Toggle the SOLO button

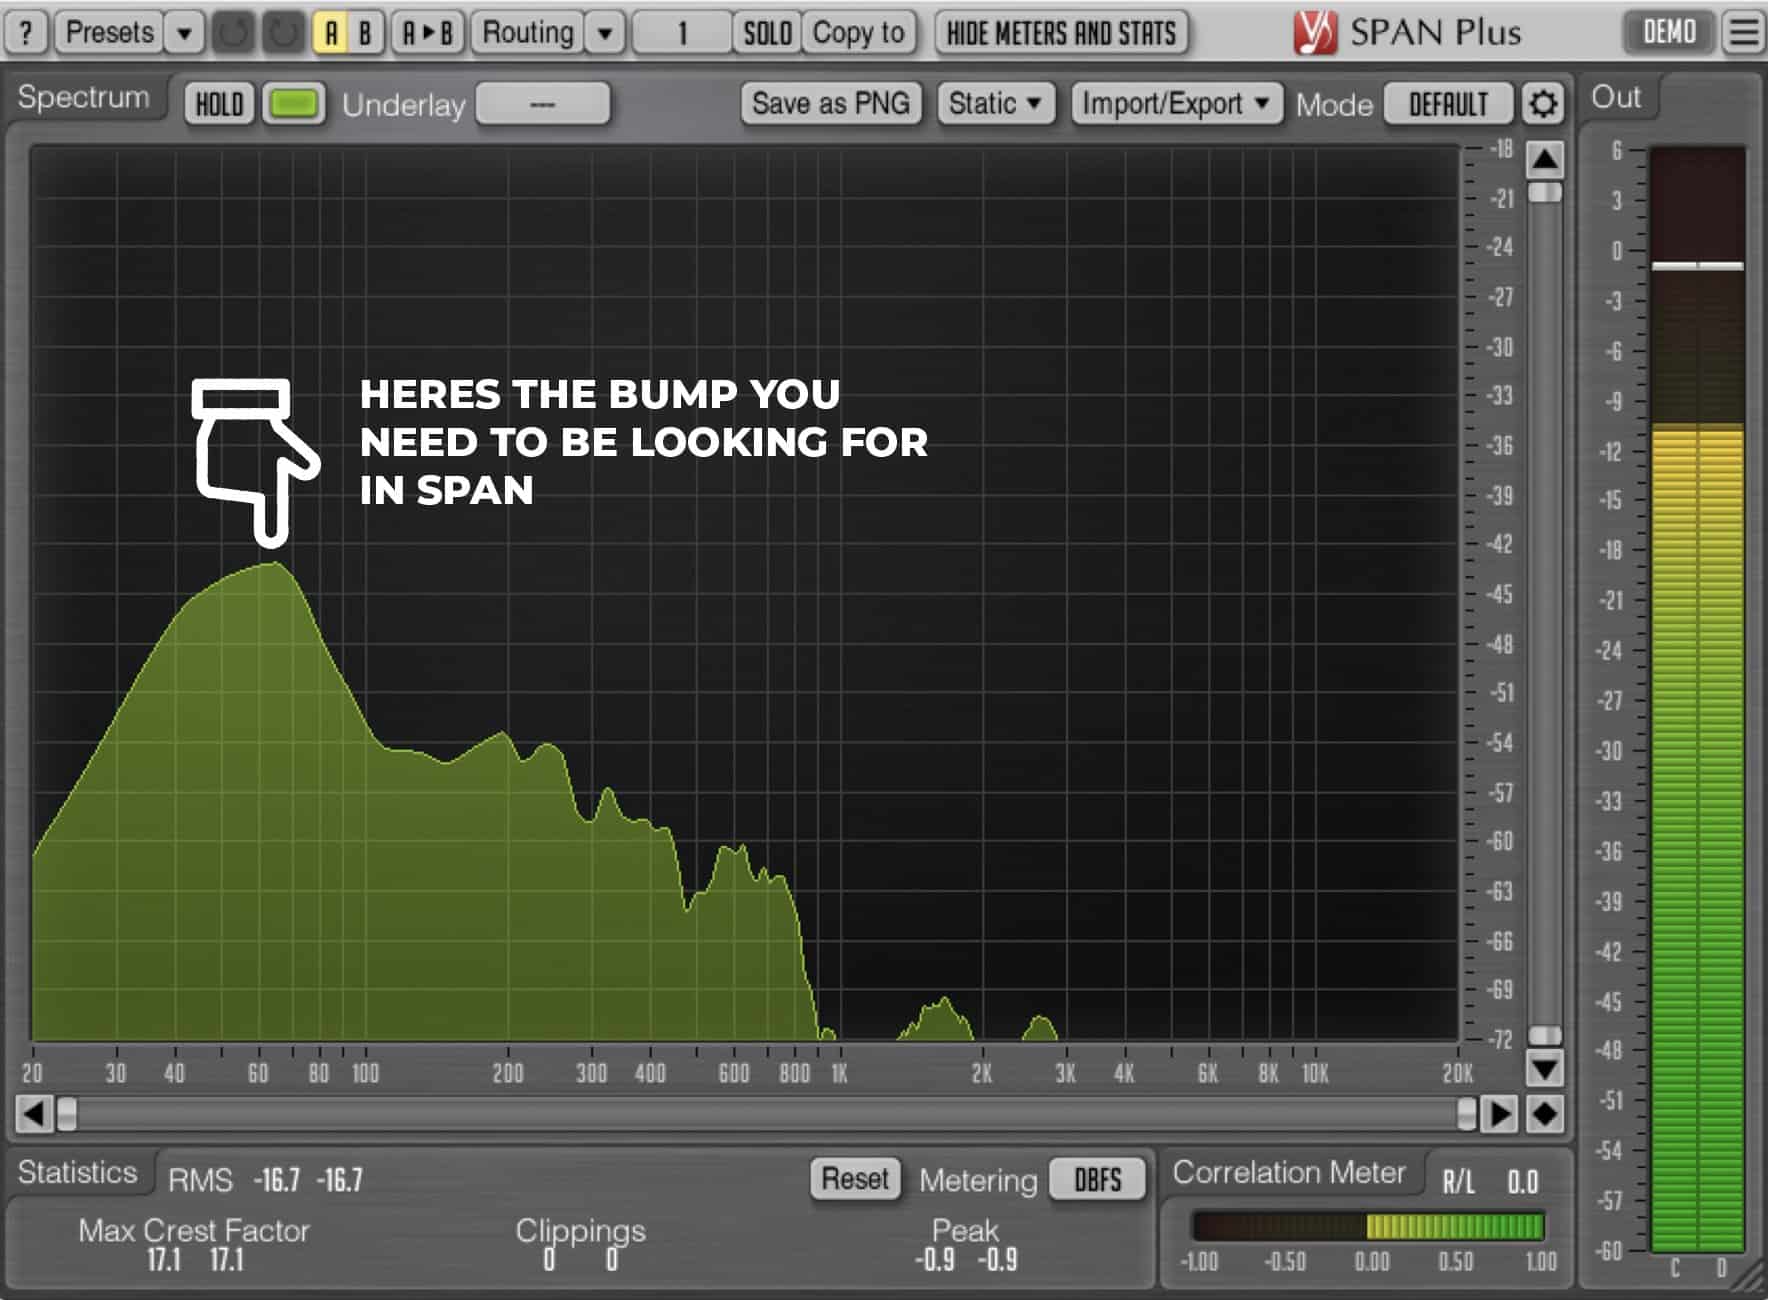(767, 33)
